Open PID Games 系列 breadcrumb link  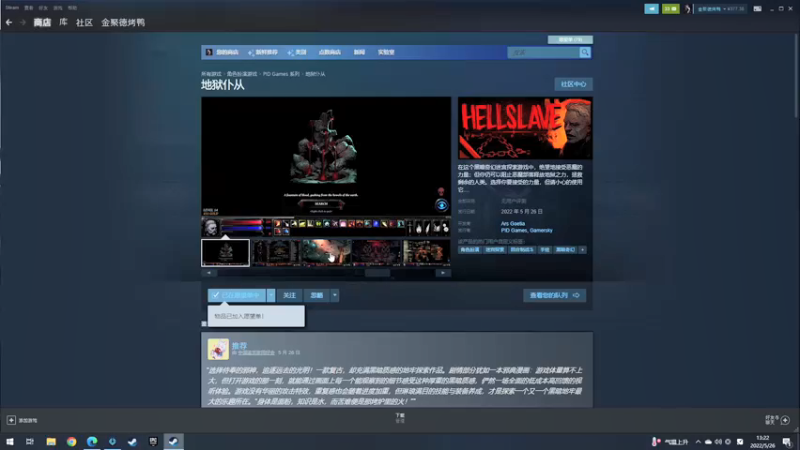tap(281, 74)
